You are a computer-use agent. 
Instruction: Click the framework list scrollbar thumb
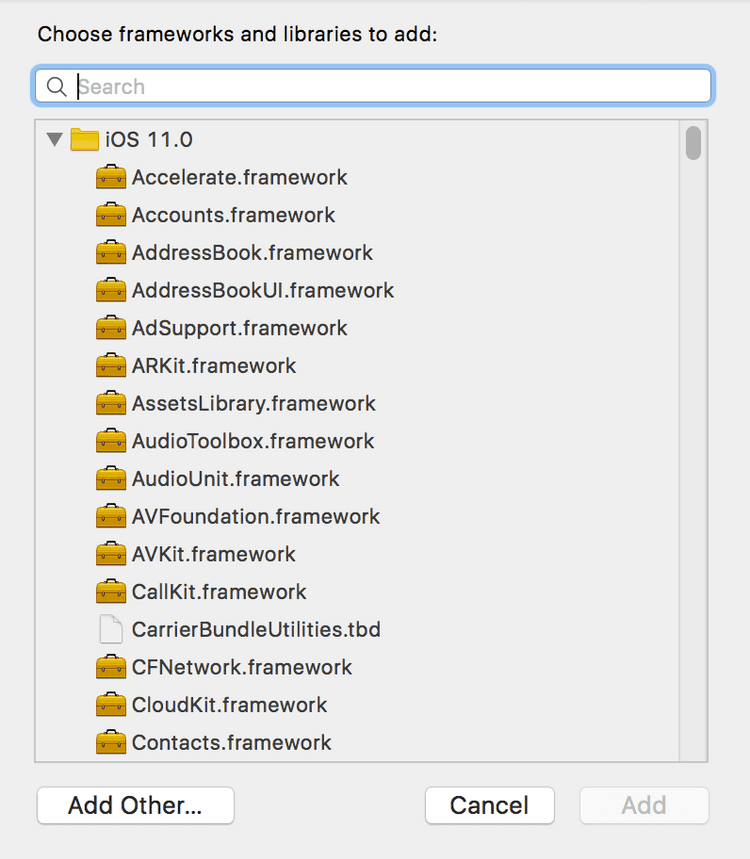[693, 143]
